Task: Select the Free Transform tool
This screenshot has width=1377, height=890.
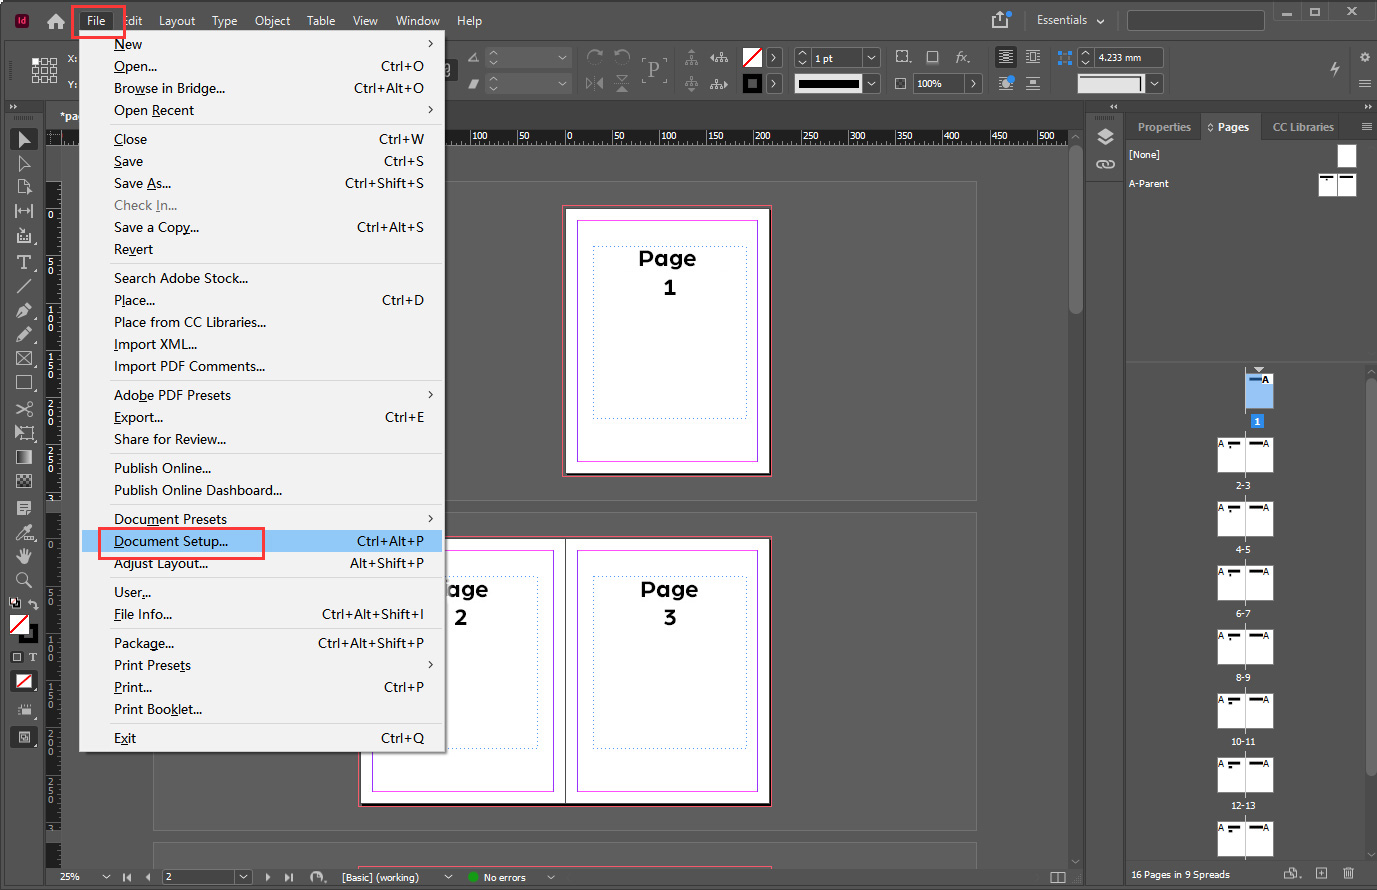Action: pyautogui.click(x=24, y=433)
